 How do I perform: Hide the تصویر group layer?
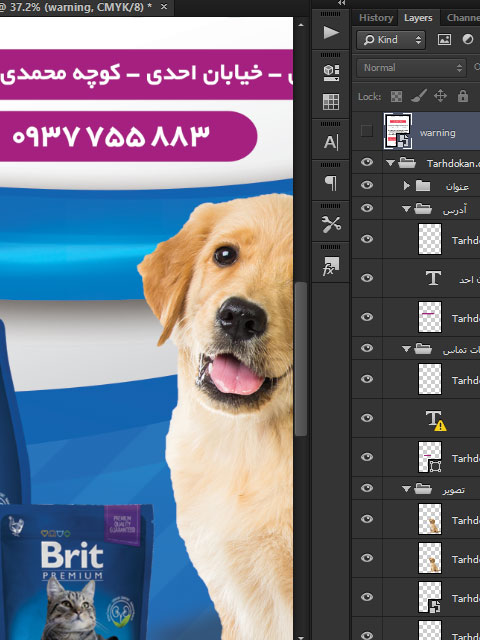[x=367, y=488]
